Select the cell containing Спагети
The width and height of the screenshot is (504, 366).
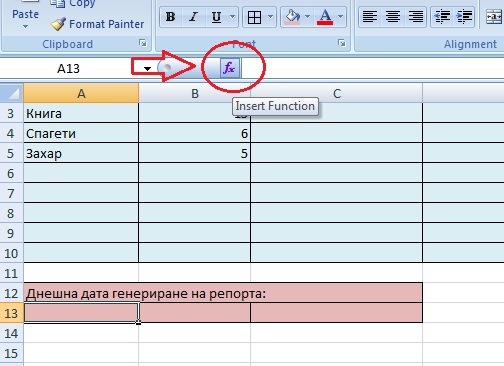81,133
